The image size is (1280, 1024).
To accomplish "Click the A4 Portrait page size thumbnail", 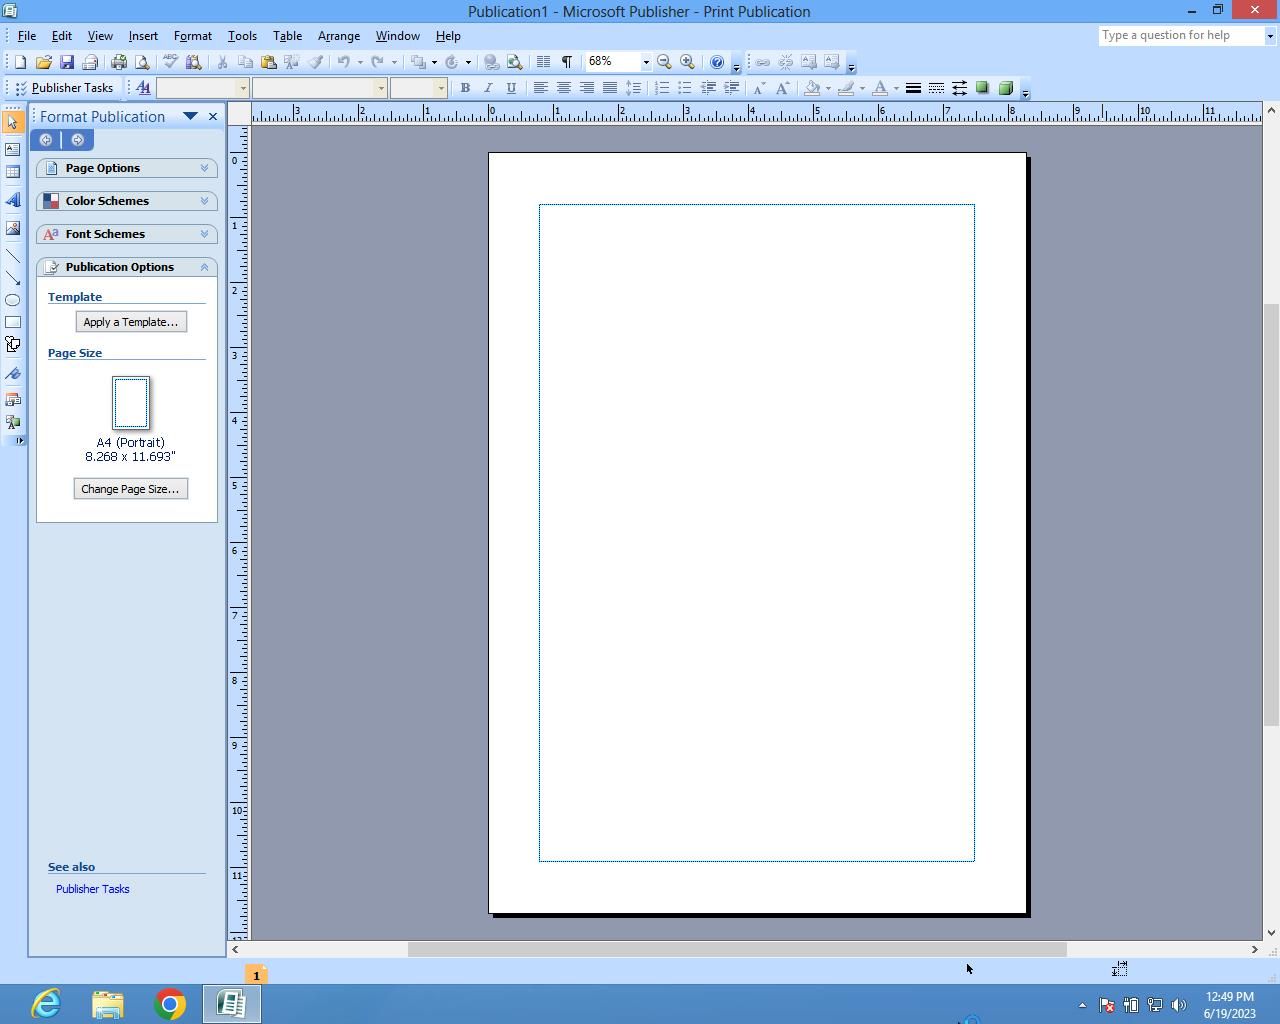I will tap(131, 403).
